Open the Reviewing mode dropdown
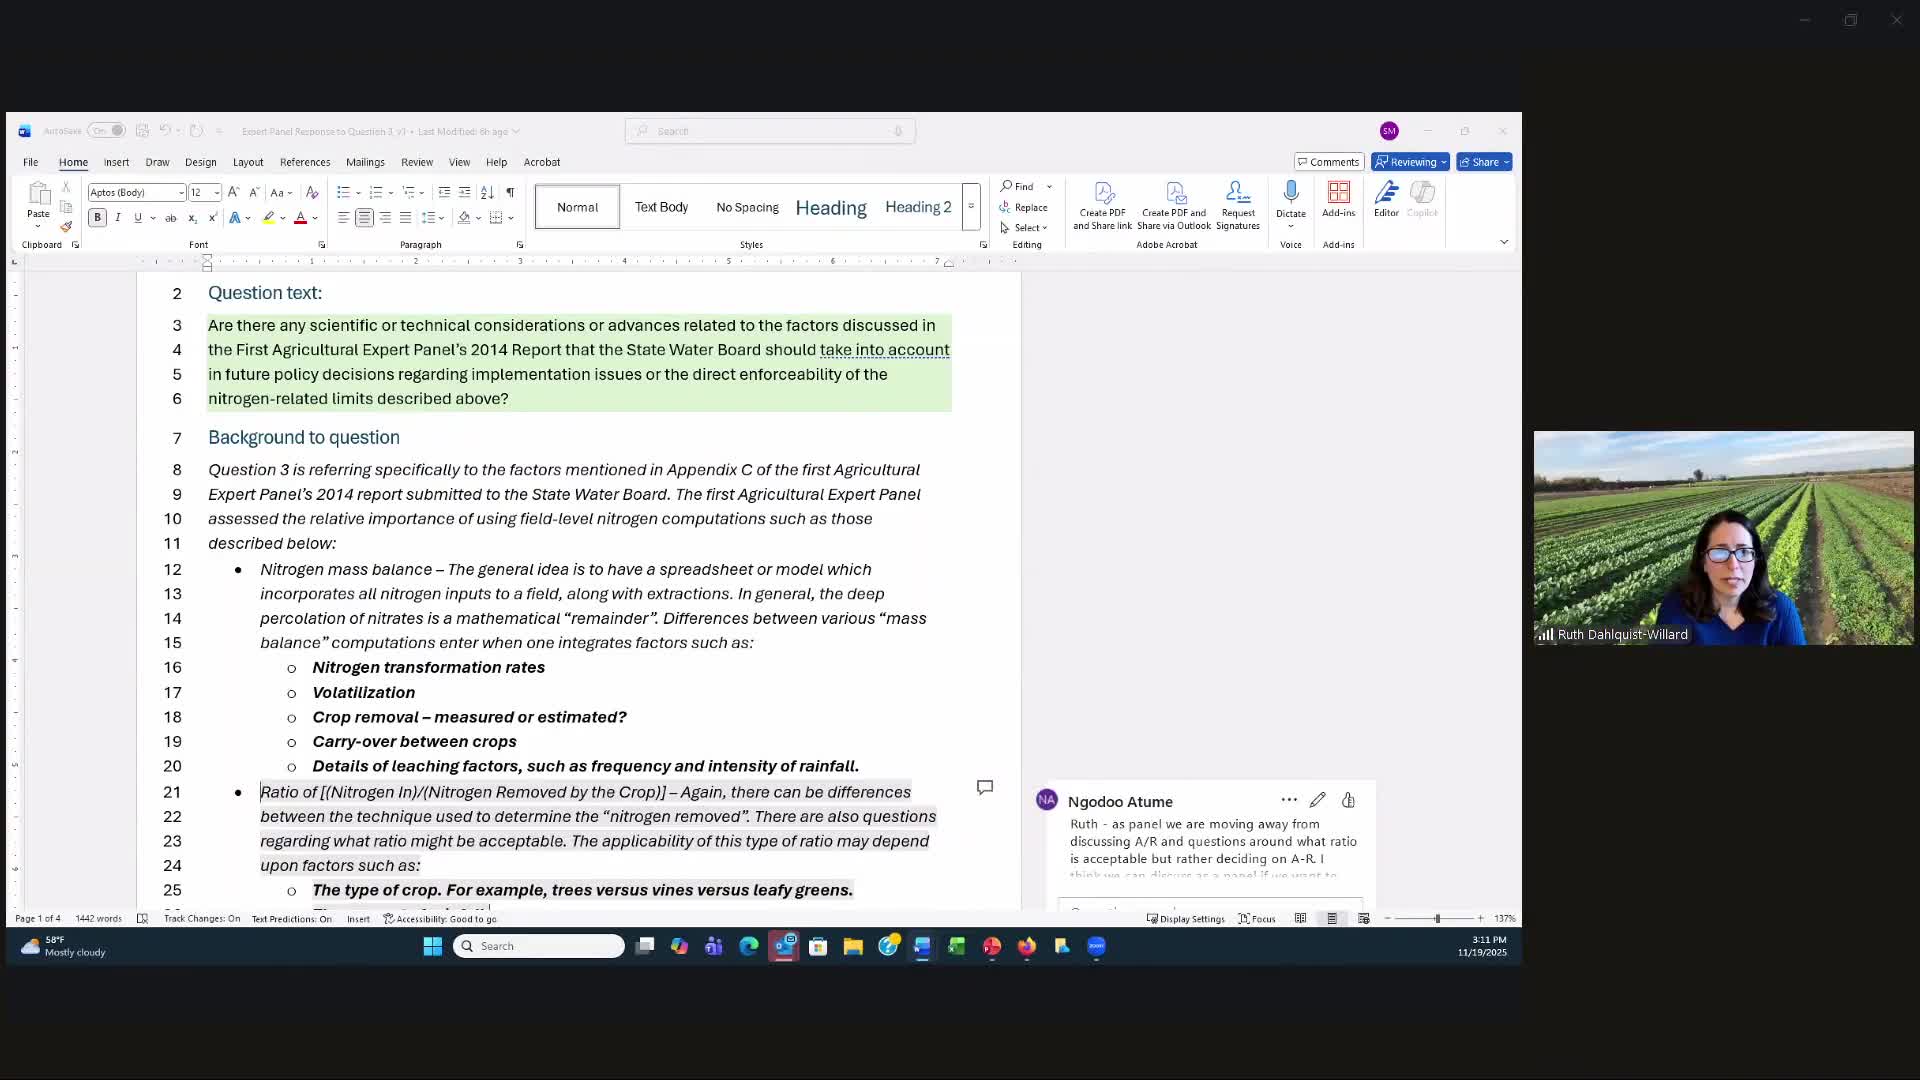 coord(1411,162)
